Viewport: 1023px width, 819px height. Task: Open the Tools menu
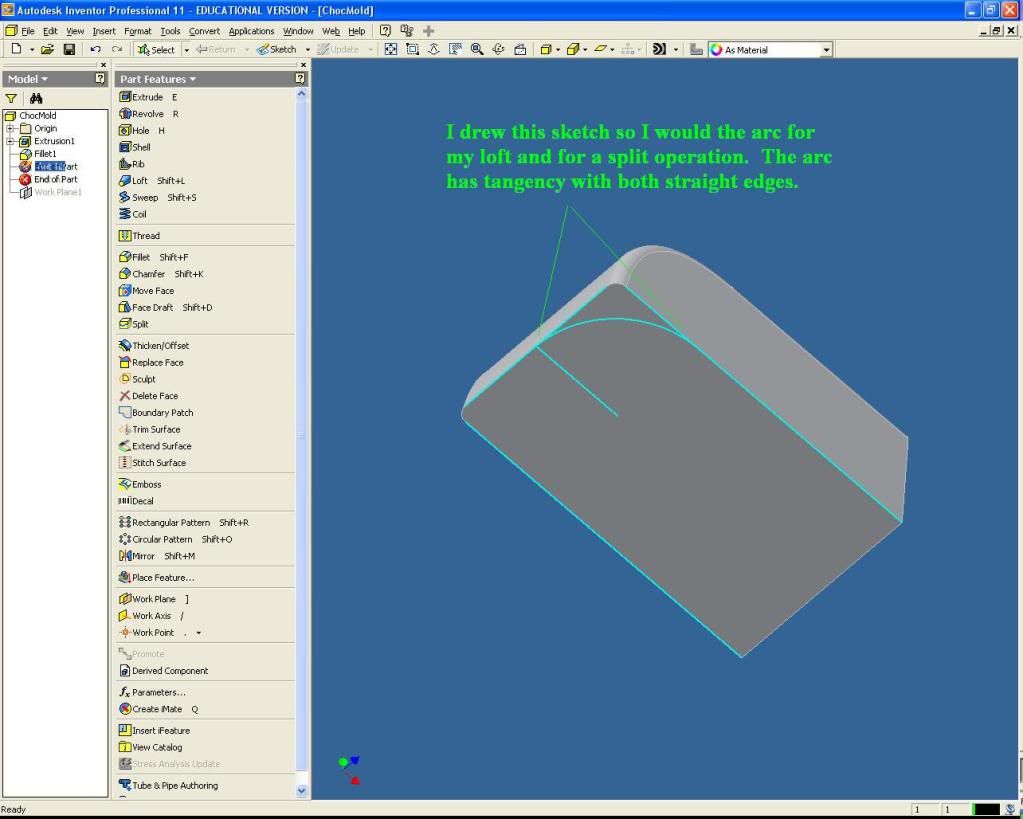click(x=170, y=31)
